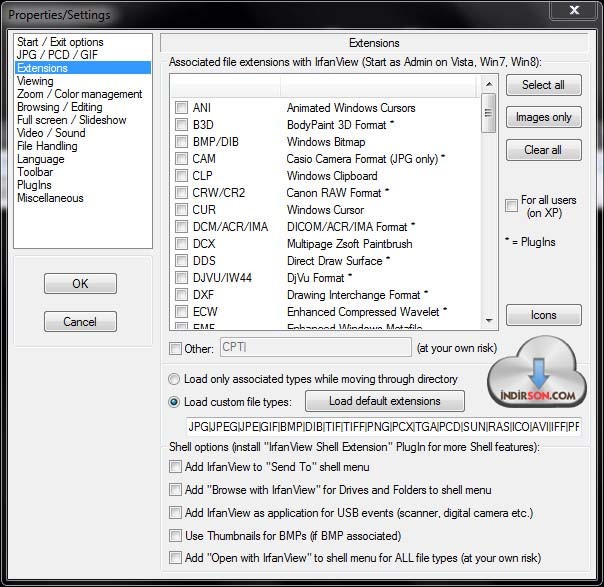Viewport: 604px width, 587px height.
Task: Go to Viewing settings
Action: coord(35,81)
